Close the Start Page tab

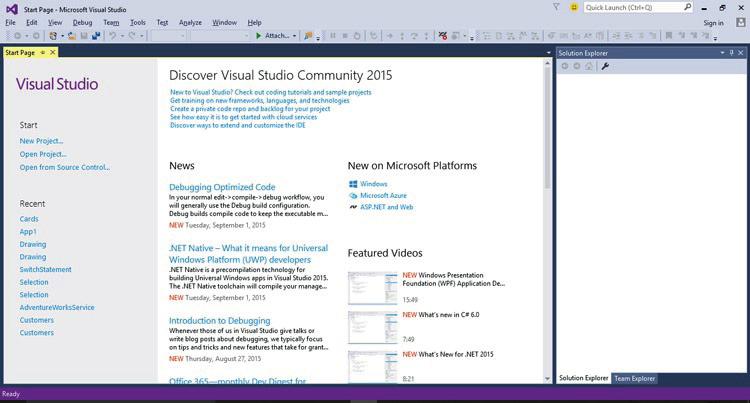coord(53,52)
